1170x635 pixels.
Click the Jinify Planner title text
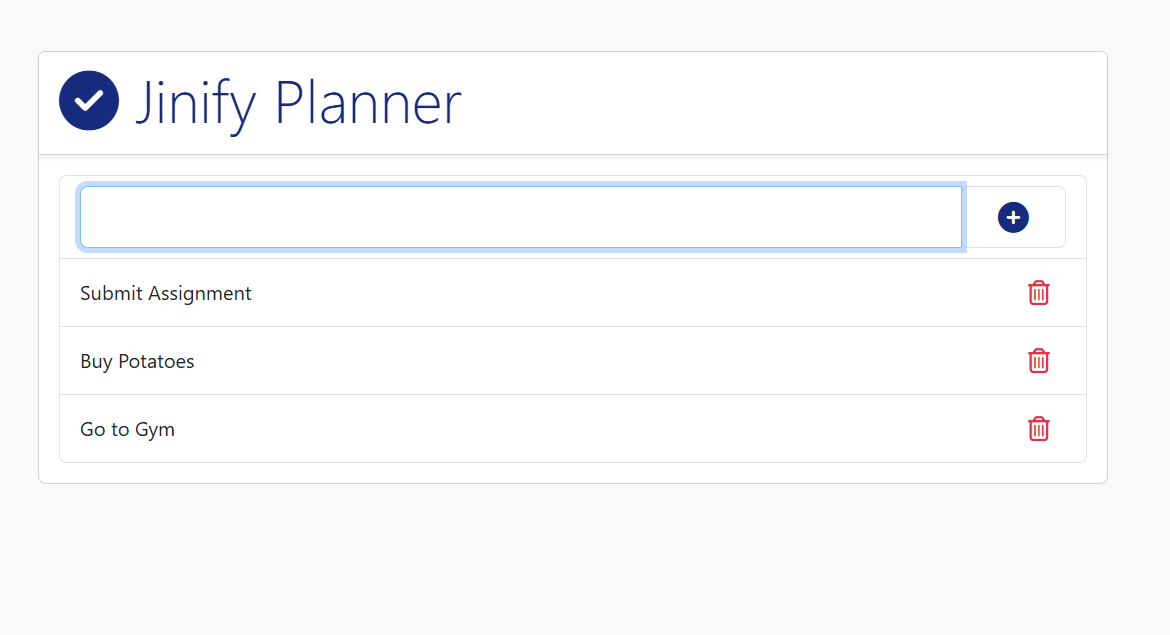pyautogui.click(x=298, y=102)
